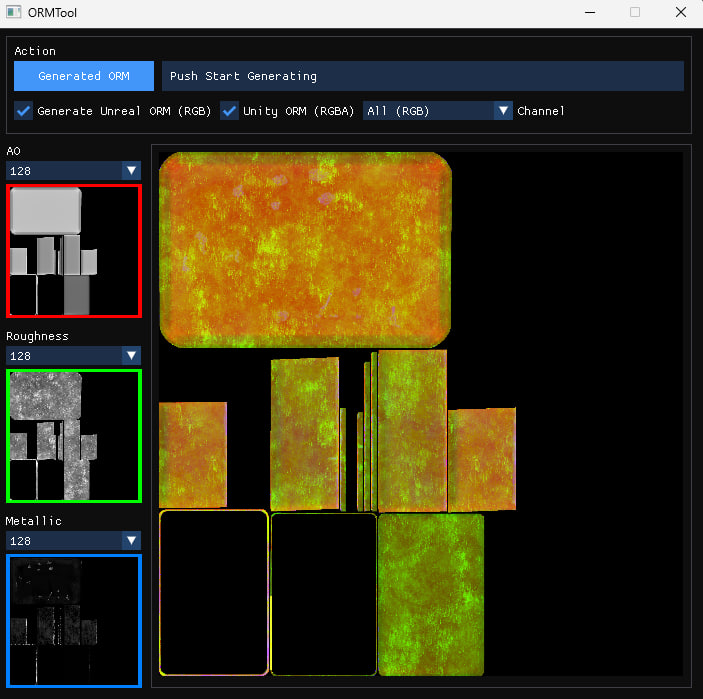Screen dimensions: 703x699
Task: Toggle Generate Unreal ORM (RGB) checkbox
Action: [23, 111]
